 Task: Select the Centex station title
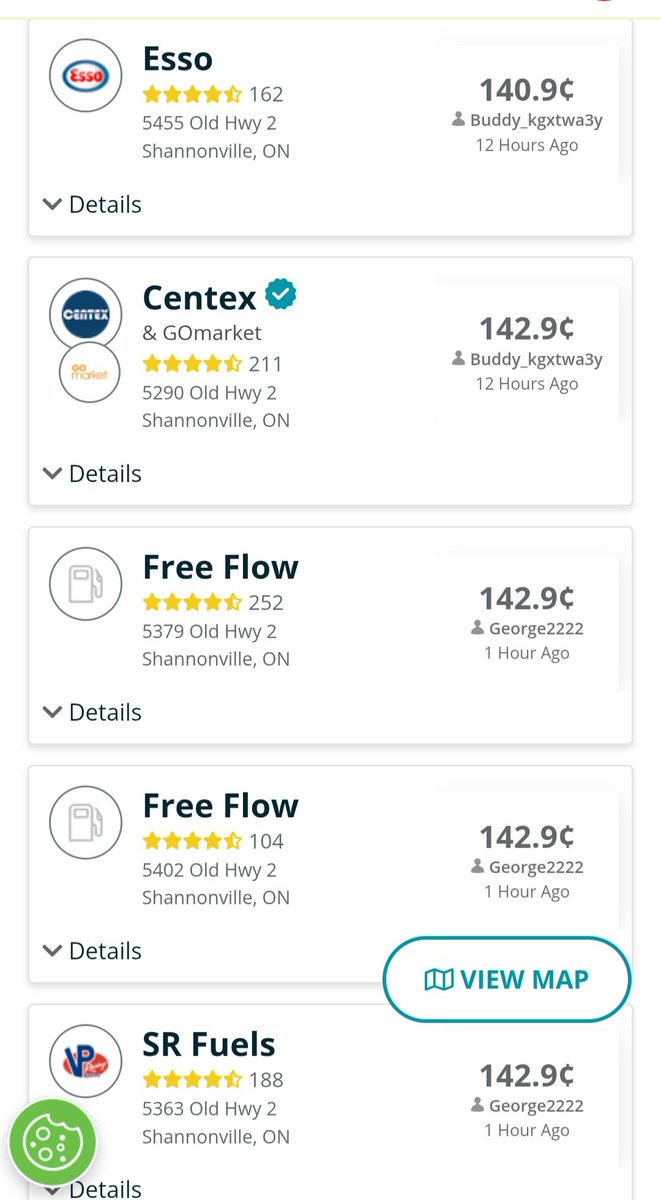click(x=200, y=297)
